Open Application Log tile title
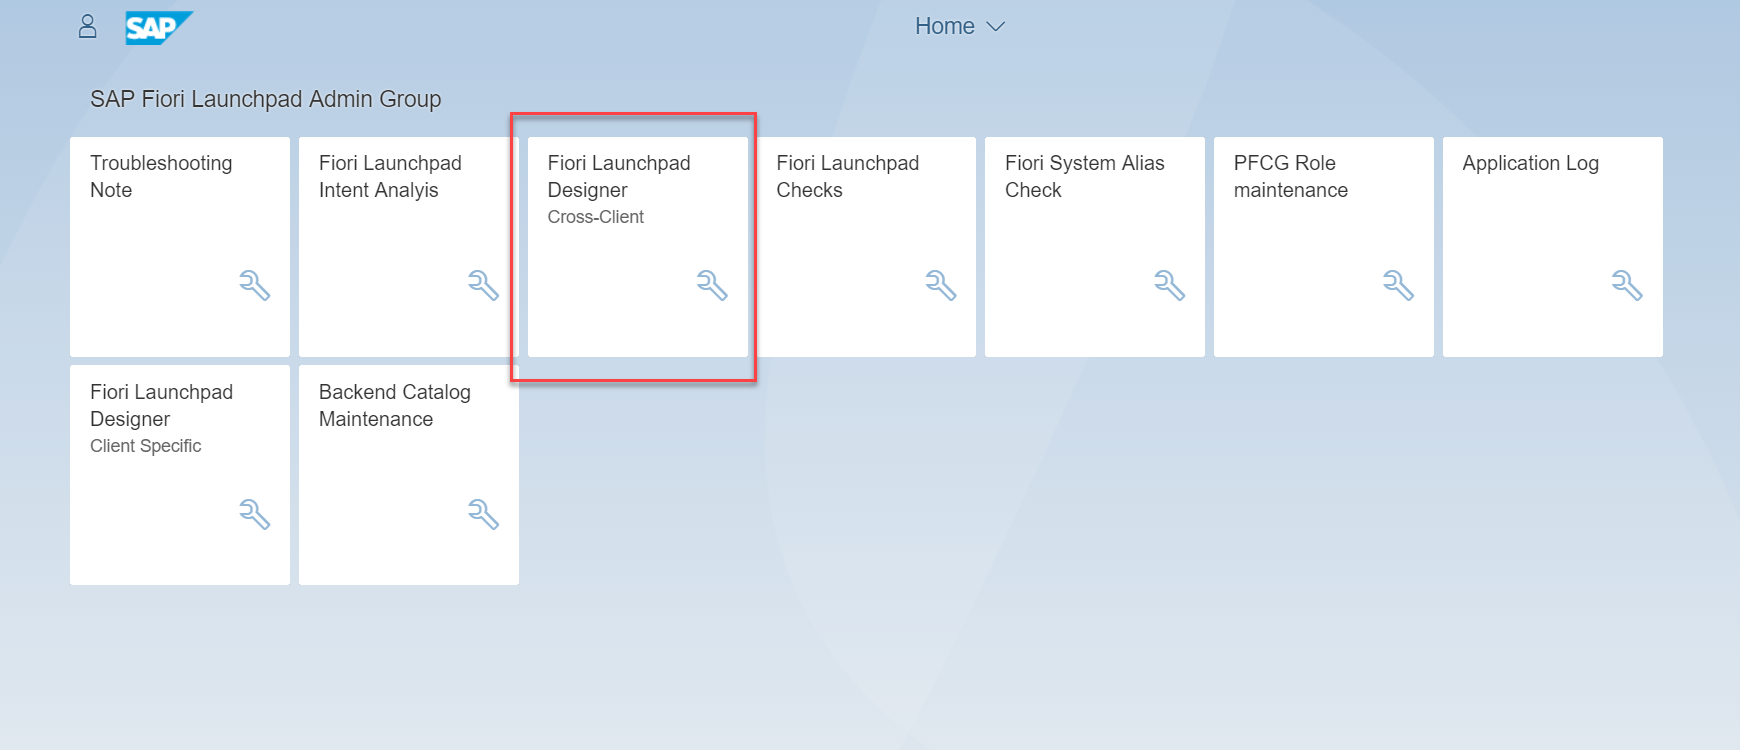The height and width of the screenshot is (750, 1740). (x=1531, y=163)
